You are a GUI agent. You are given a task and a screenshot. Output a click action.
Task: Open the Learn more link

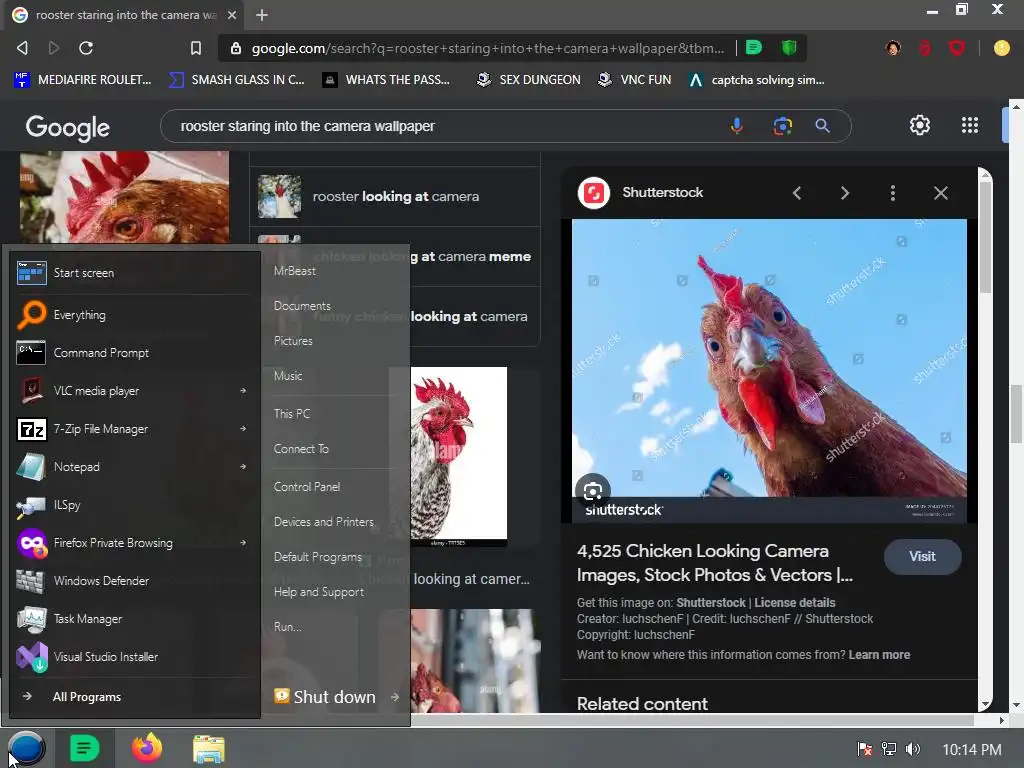tap(879, 655)
